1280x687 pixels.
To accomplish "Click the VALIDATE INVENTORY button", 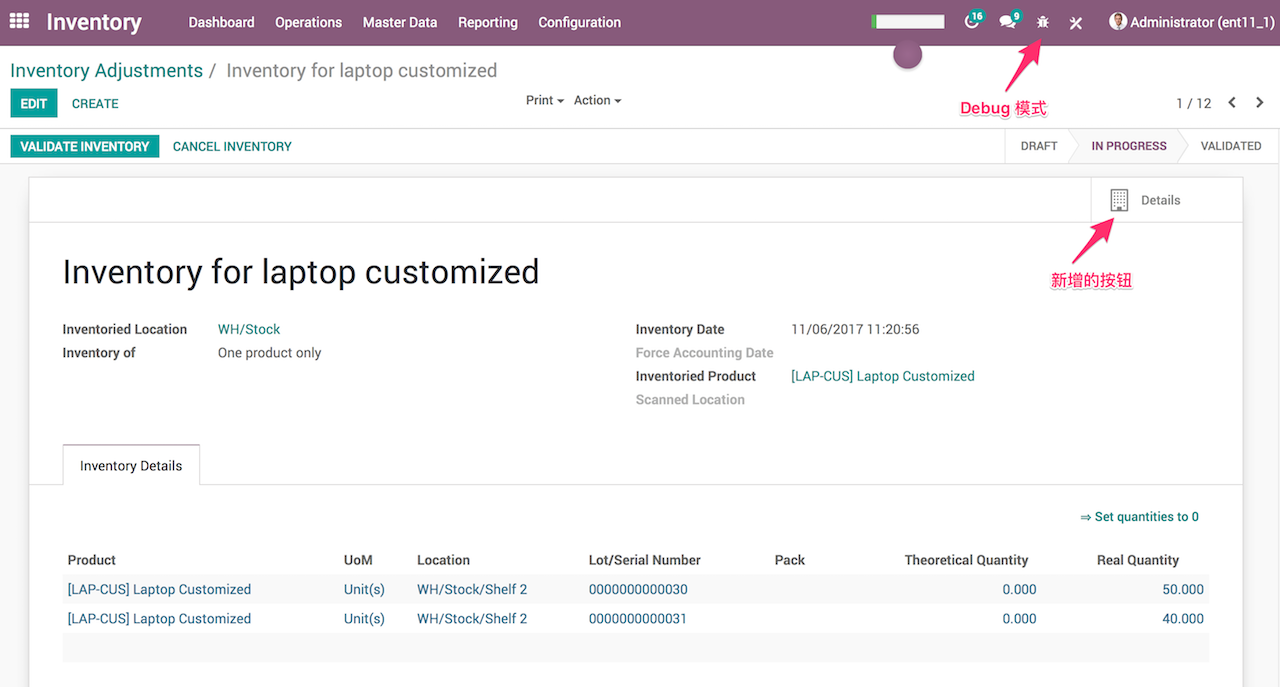I will coord(85,145).
